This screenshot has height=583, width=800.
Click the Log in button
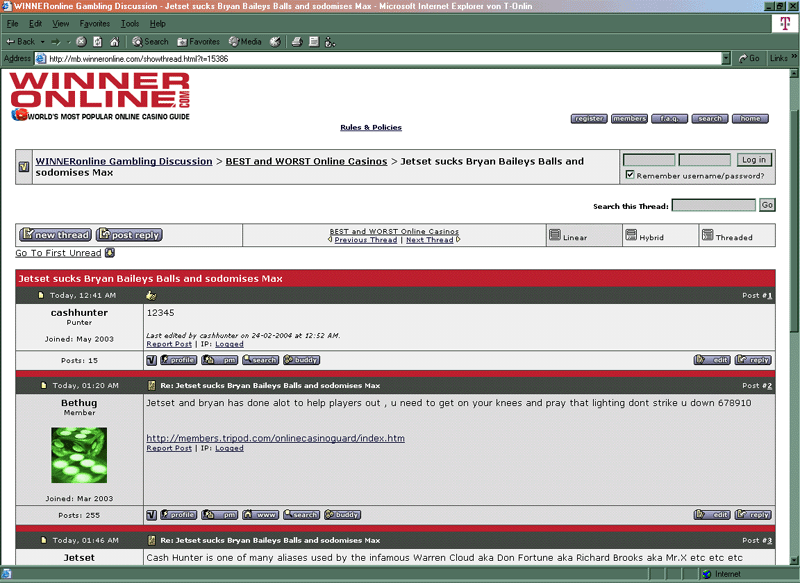pos(754,160)
